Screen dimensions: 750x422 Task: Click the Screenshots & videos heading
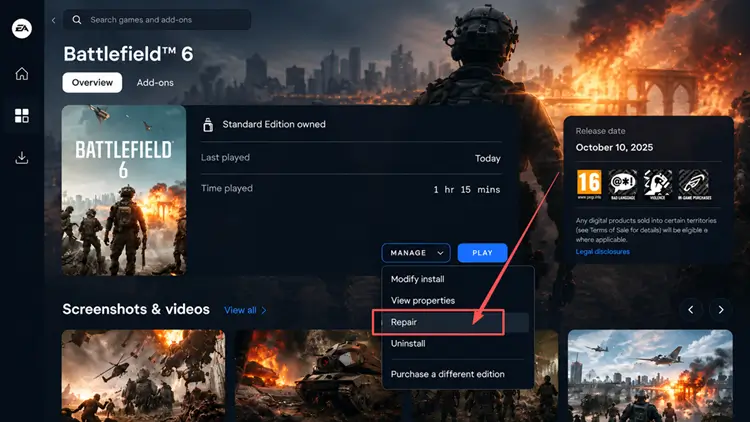(x=136, y=309)
